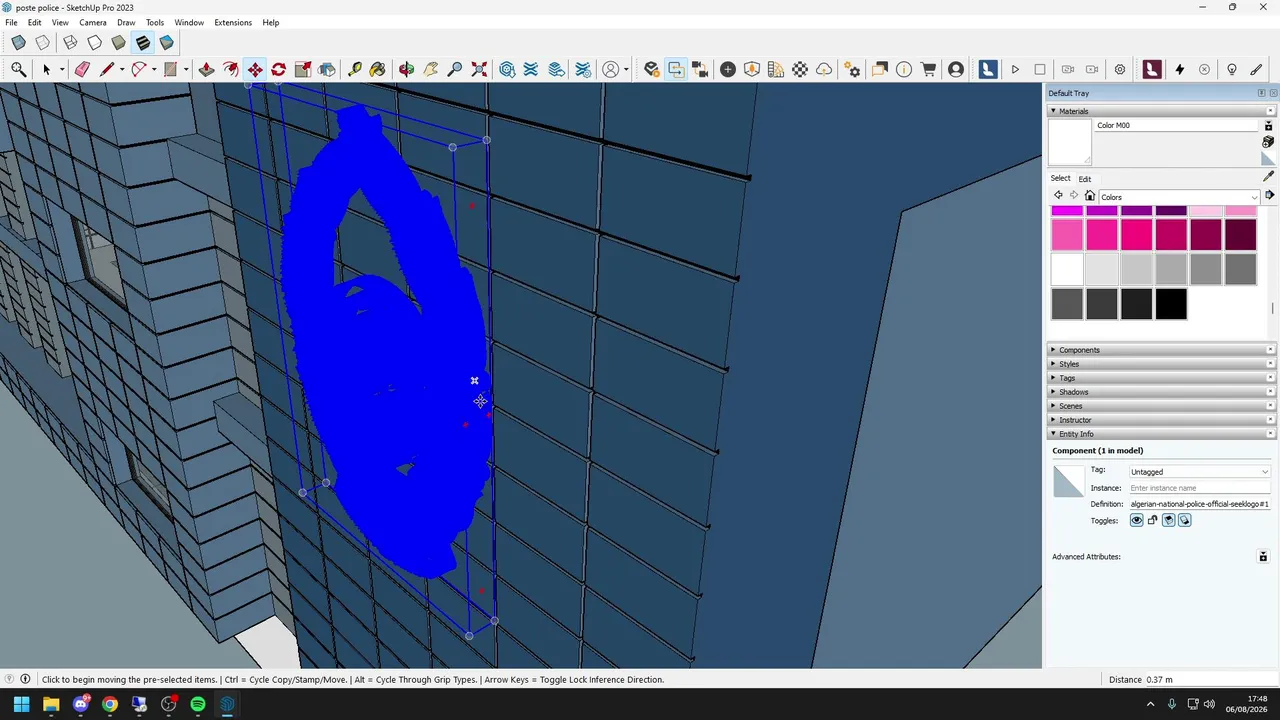This screenshot has width=1280, height=720.
Task: Toggle the entity lock icon
Action: [1152, 520]
